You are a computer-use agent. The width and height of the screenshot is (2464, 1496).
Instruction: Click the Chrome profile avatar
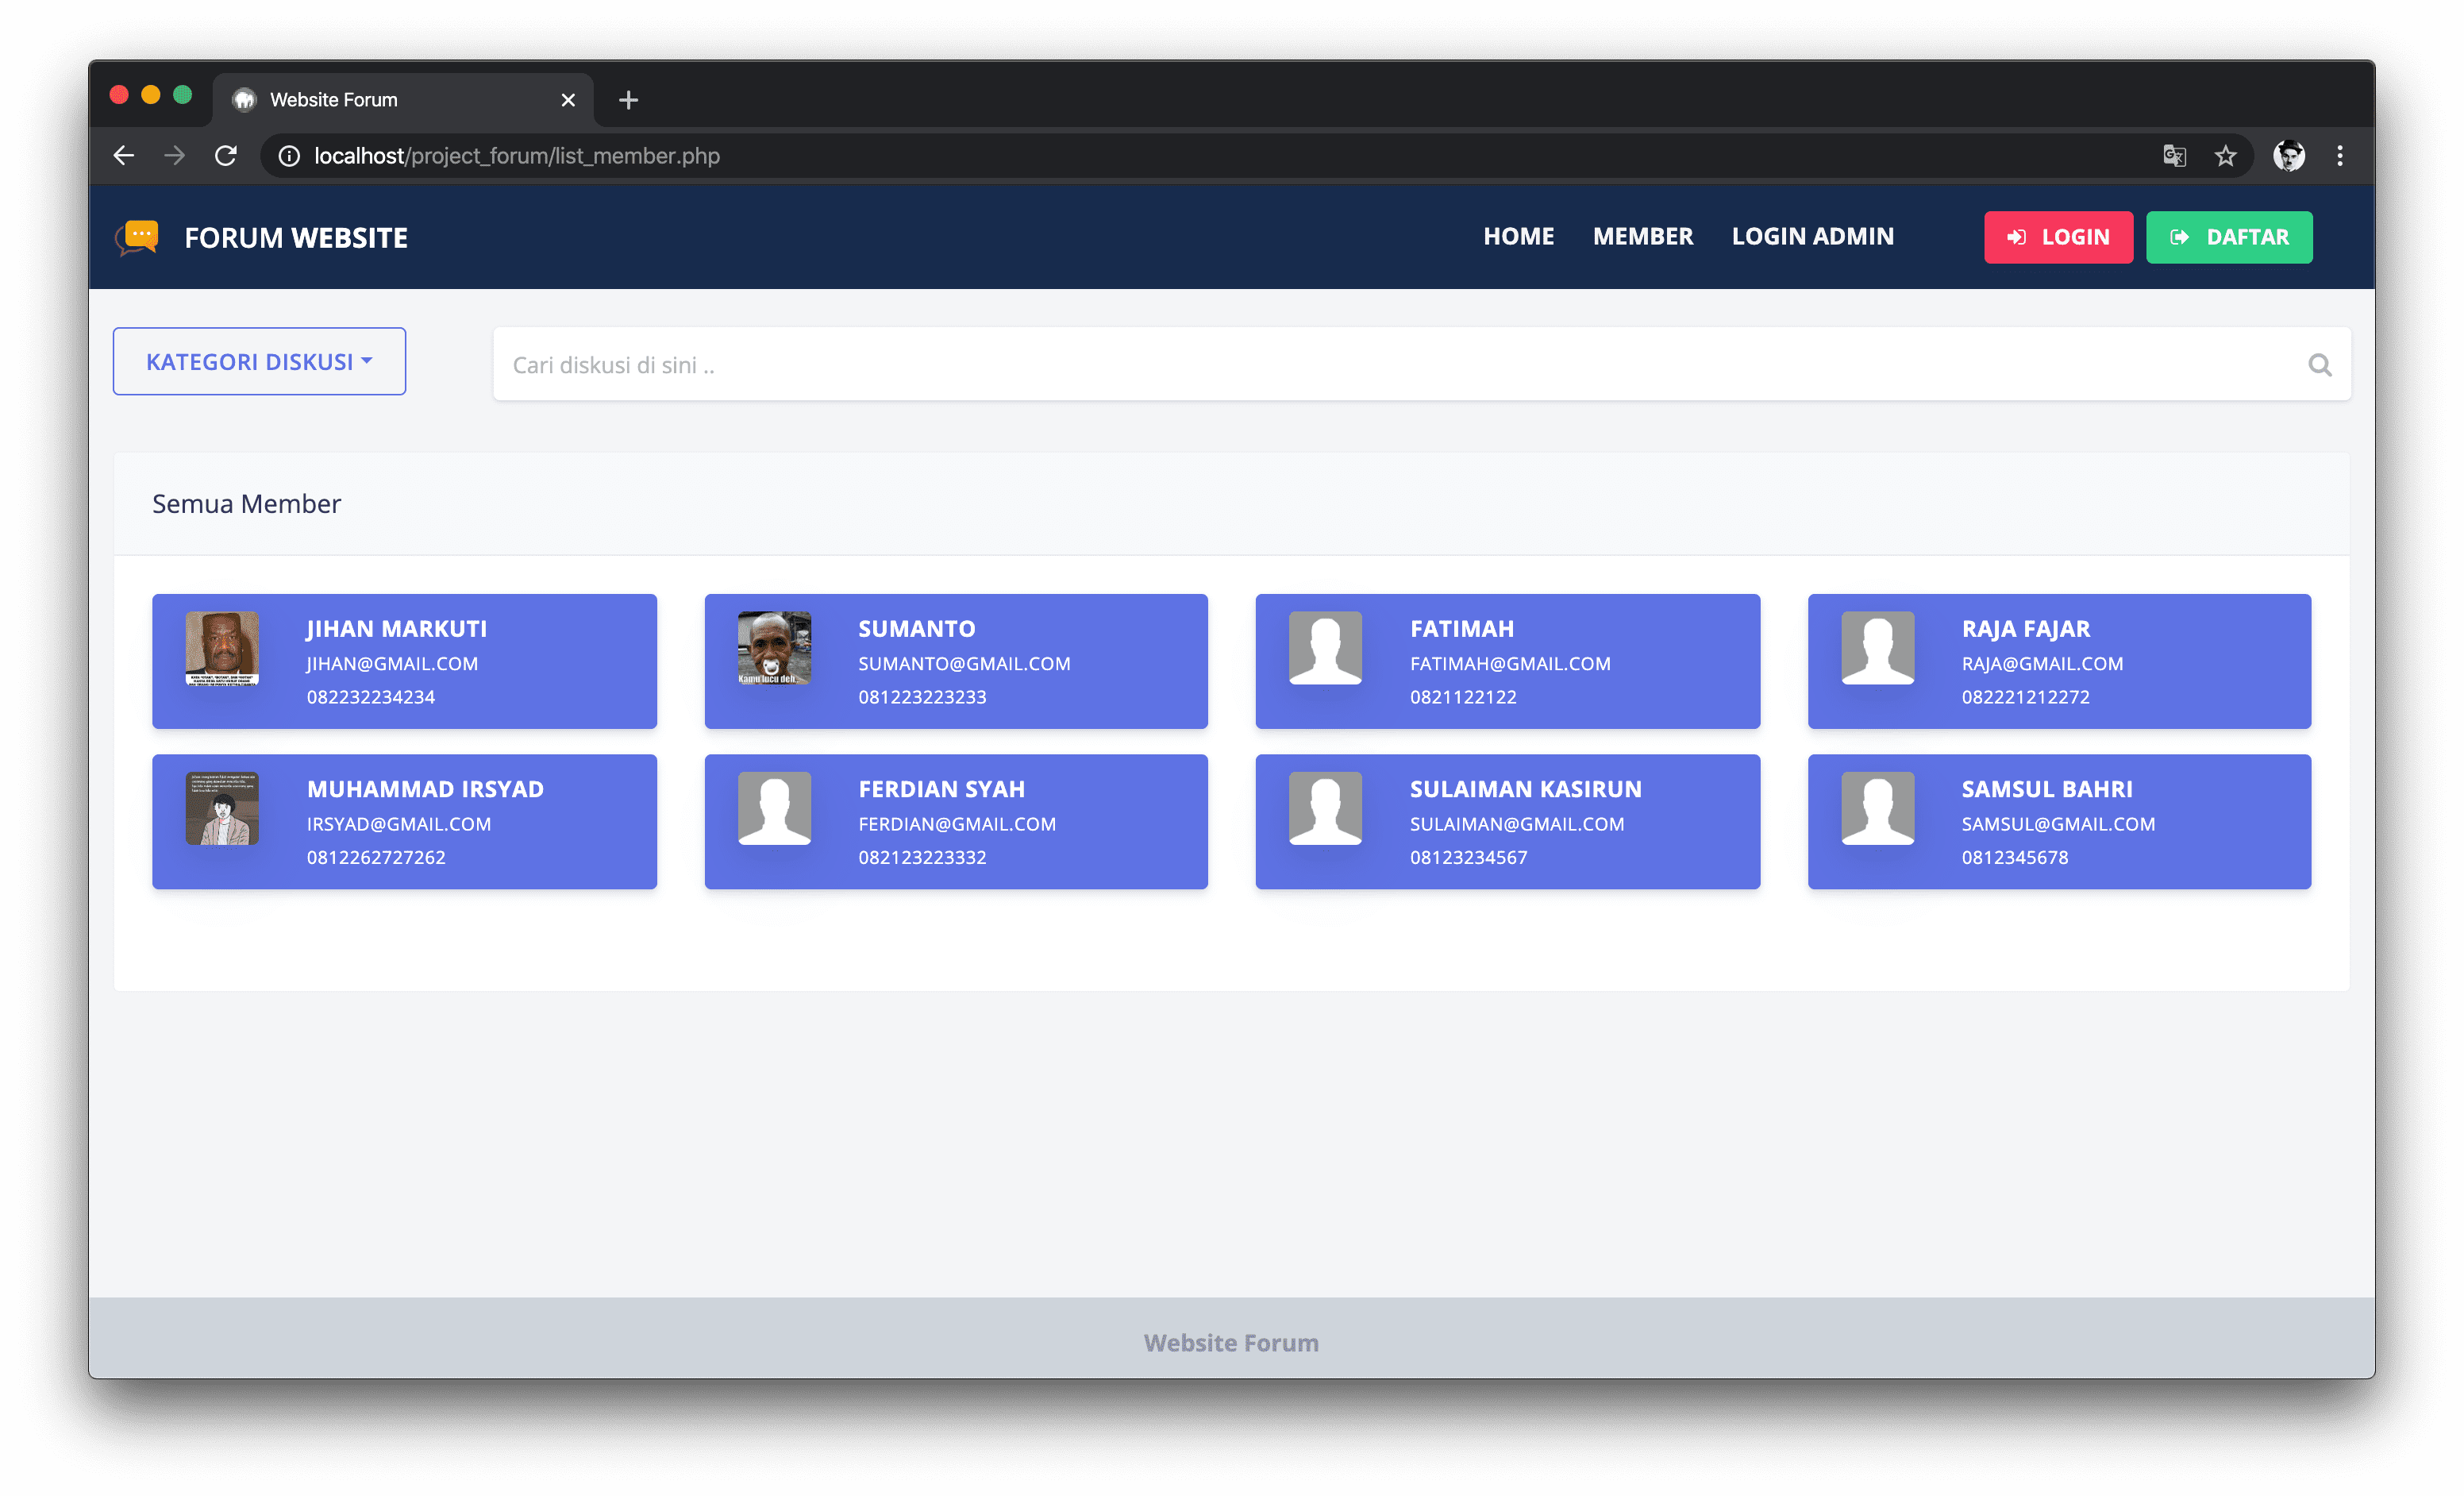pos(2288,156)
